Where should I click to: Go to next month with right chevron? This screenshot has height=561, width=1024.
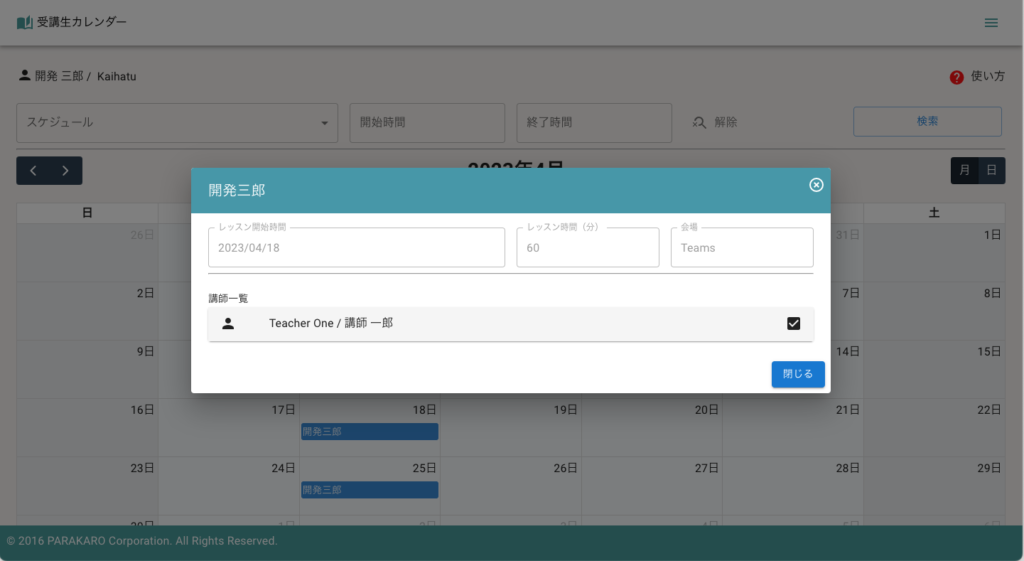pos(66,171)
